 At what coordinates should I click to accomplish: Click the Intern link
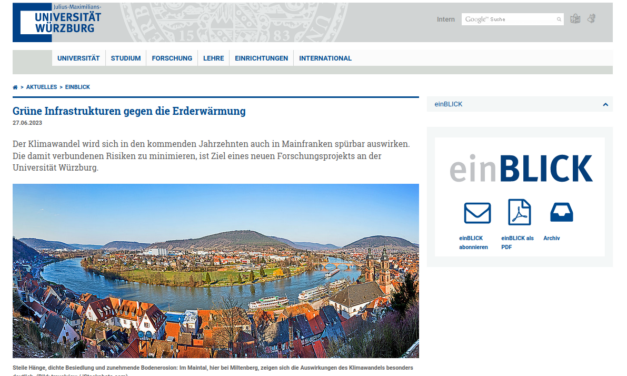tap(445, 19)
